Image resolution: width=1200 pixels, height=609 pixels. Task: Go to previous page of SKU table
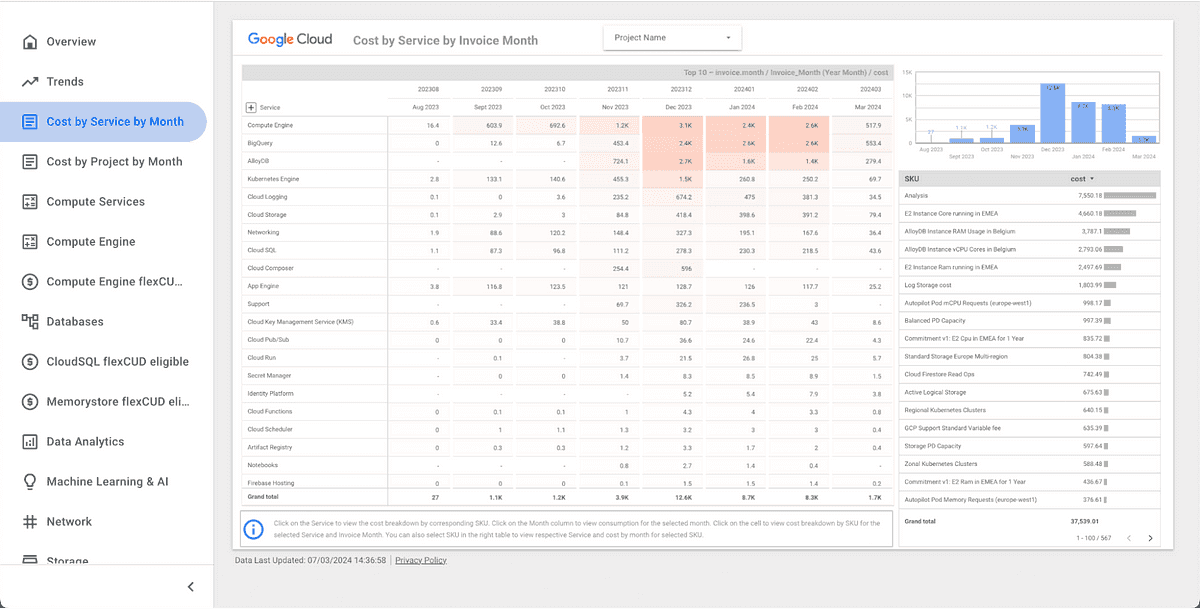pos(1129,538)
